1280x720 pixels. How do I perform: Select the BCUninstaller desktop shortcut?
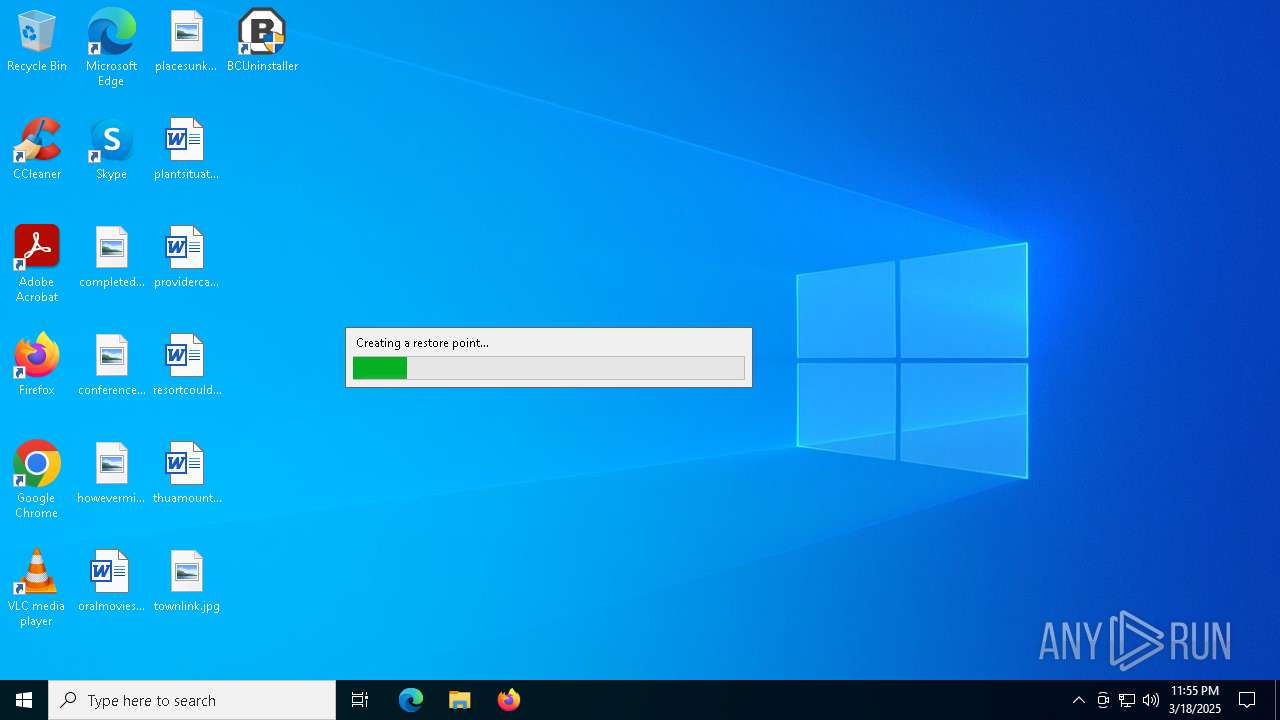[x=262, y=42]
